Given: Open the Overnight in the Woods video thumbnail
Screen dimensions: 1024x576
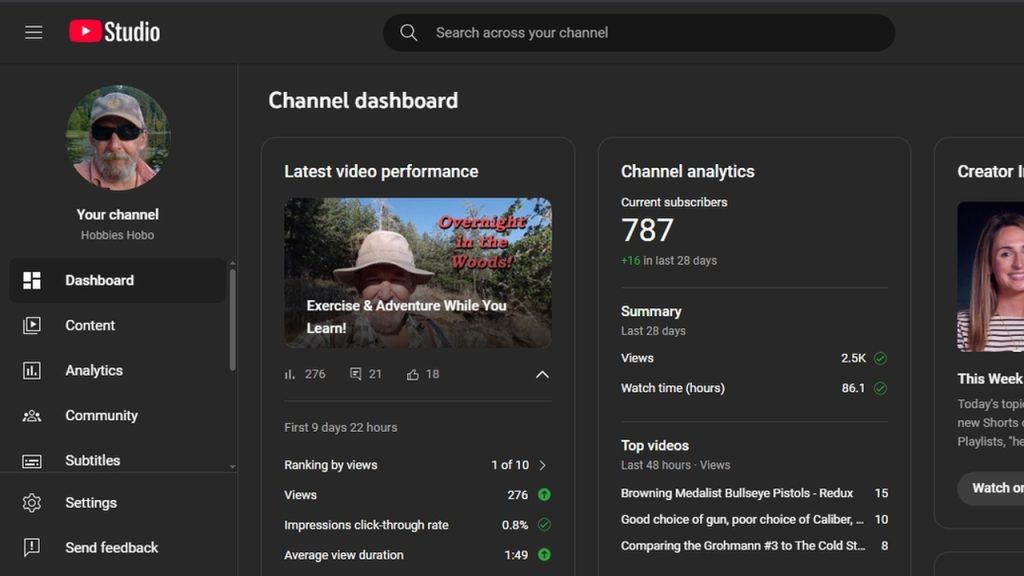Looking at the screenshot, I should 417,272.
